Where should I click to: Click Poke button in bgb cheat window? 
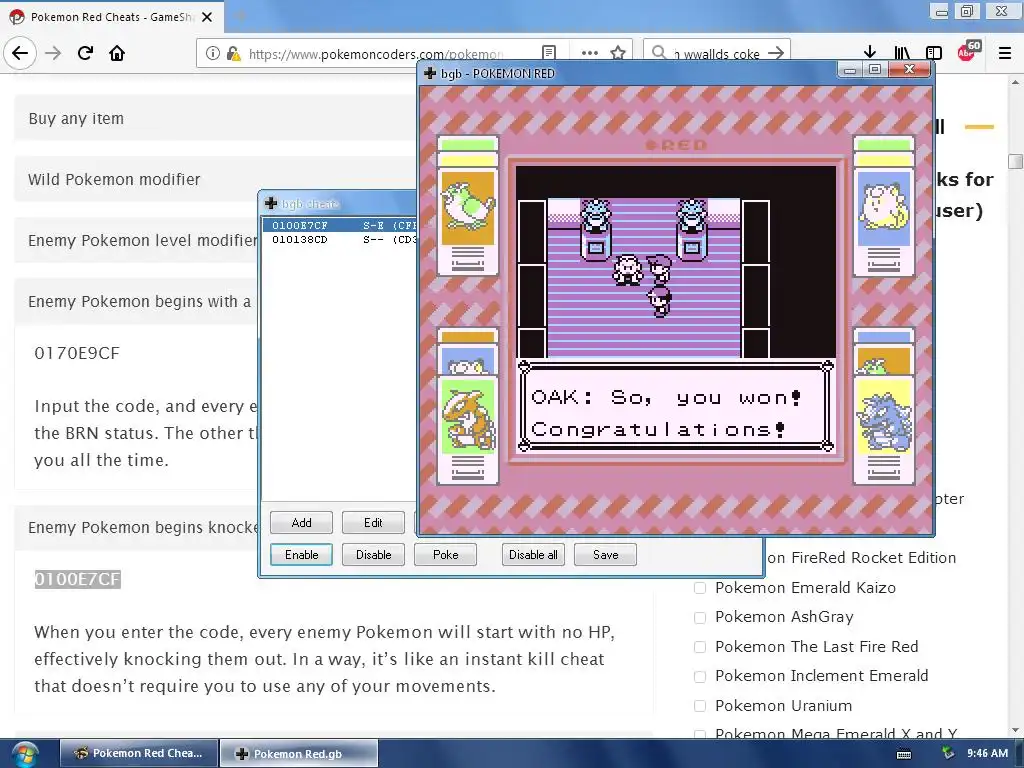445,554
